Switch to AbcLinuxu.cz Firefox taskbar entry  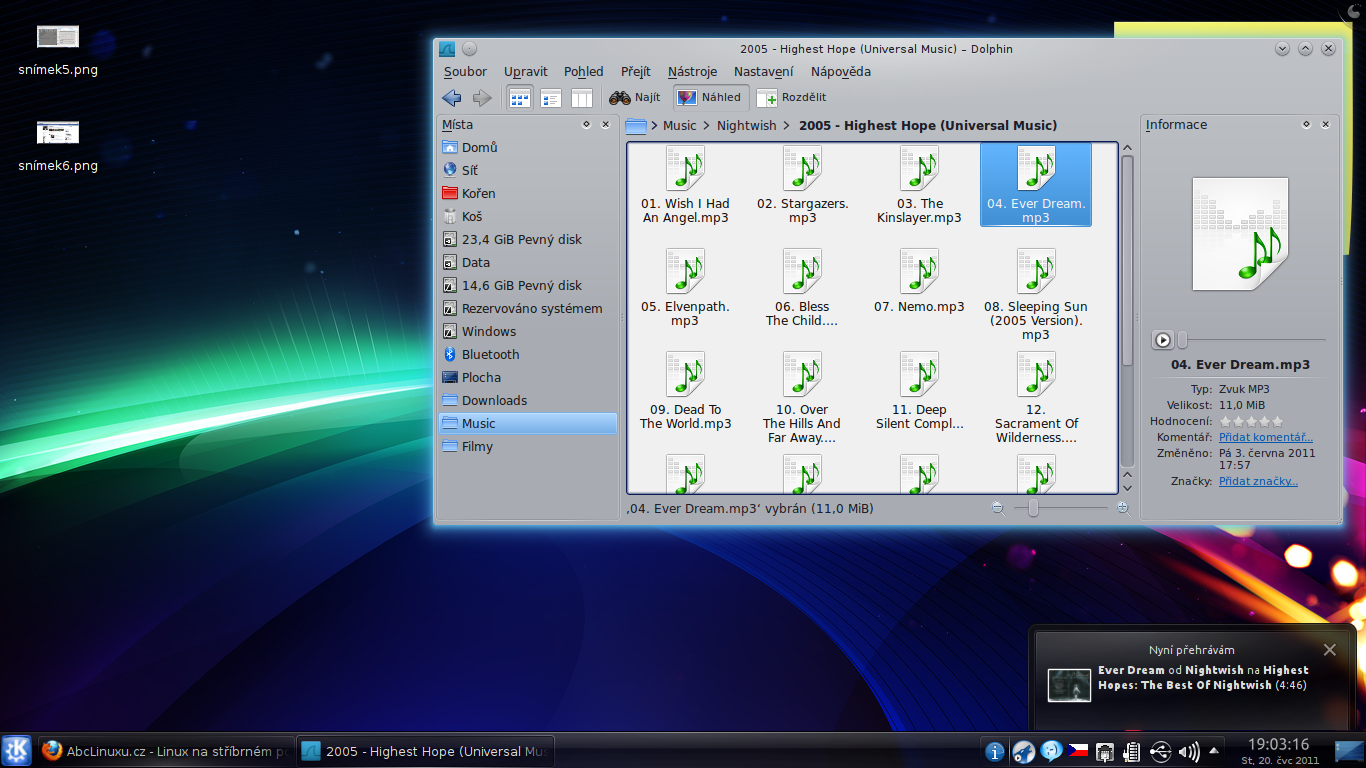(166, 751)
